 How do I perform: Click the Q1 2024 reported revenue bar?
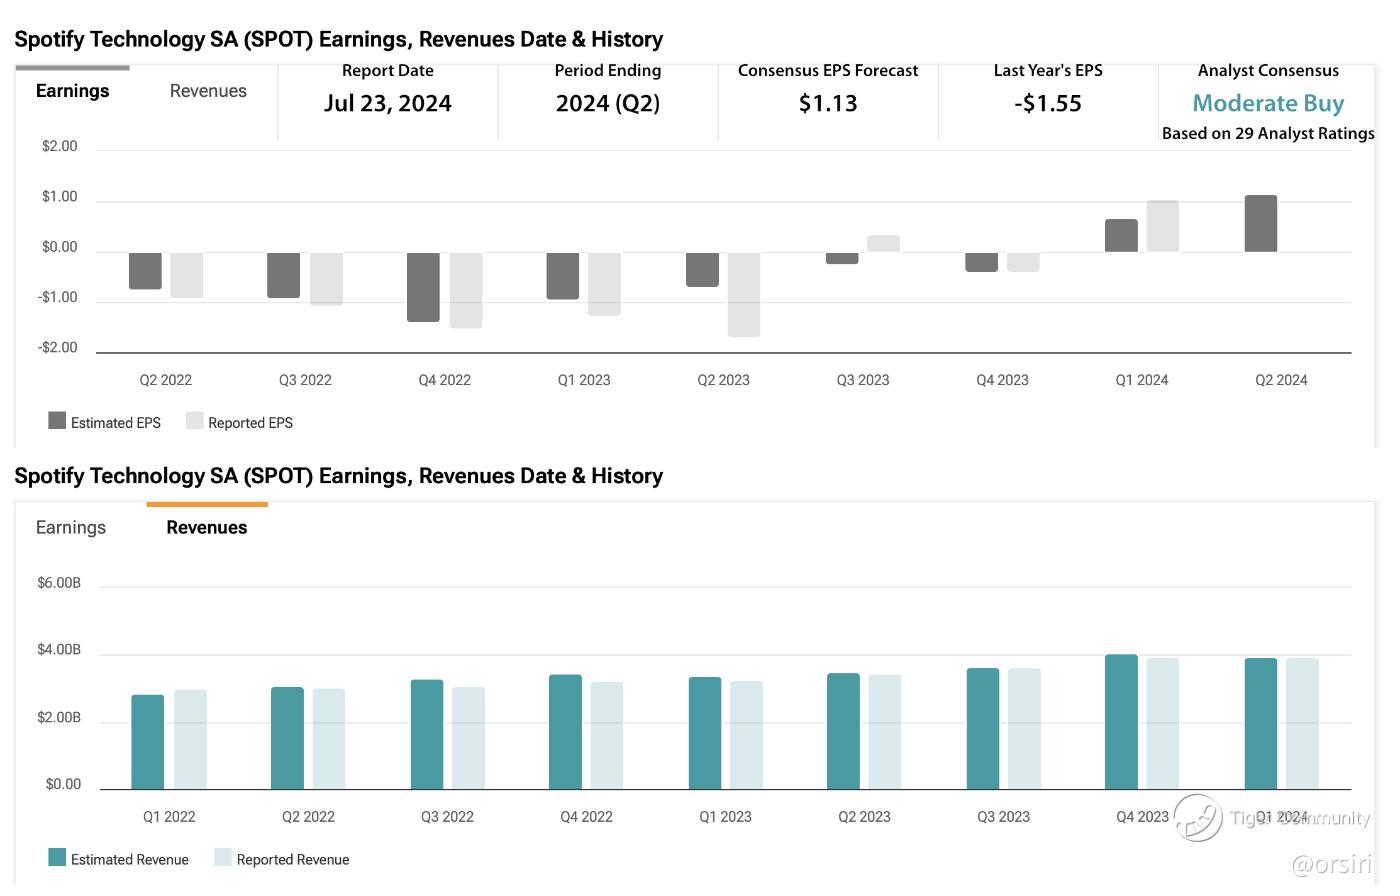point(1302,724)
